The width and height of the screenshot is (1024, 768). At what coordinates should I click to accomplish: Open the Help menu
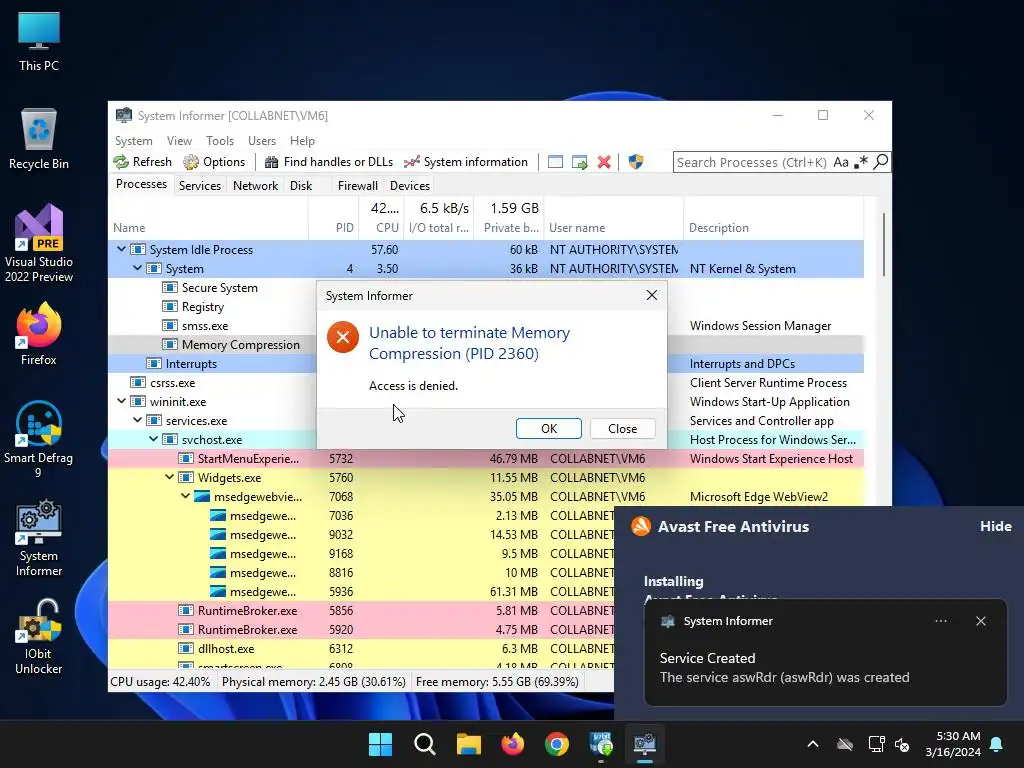click(x=302, y=141)
